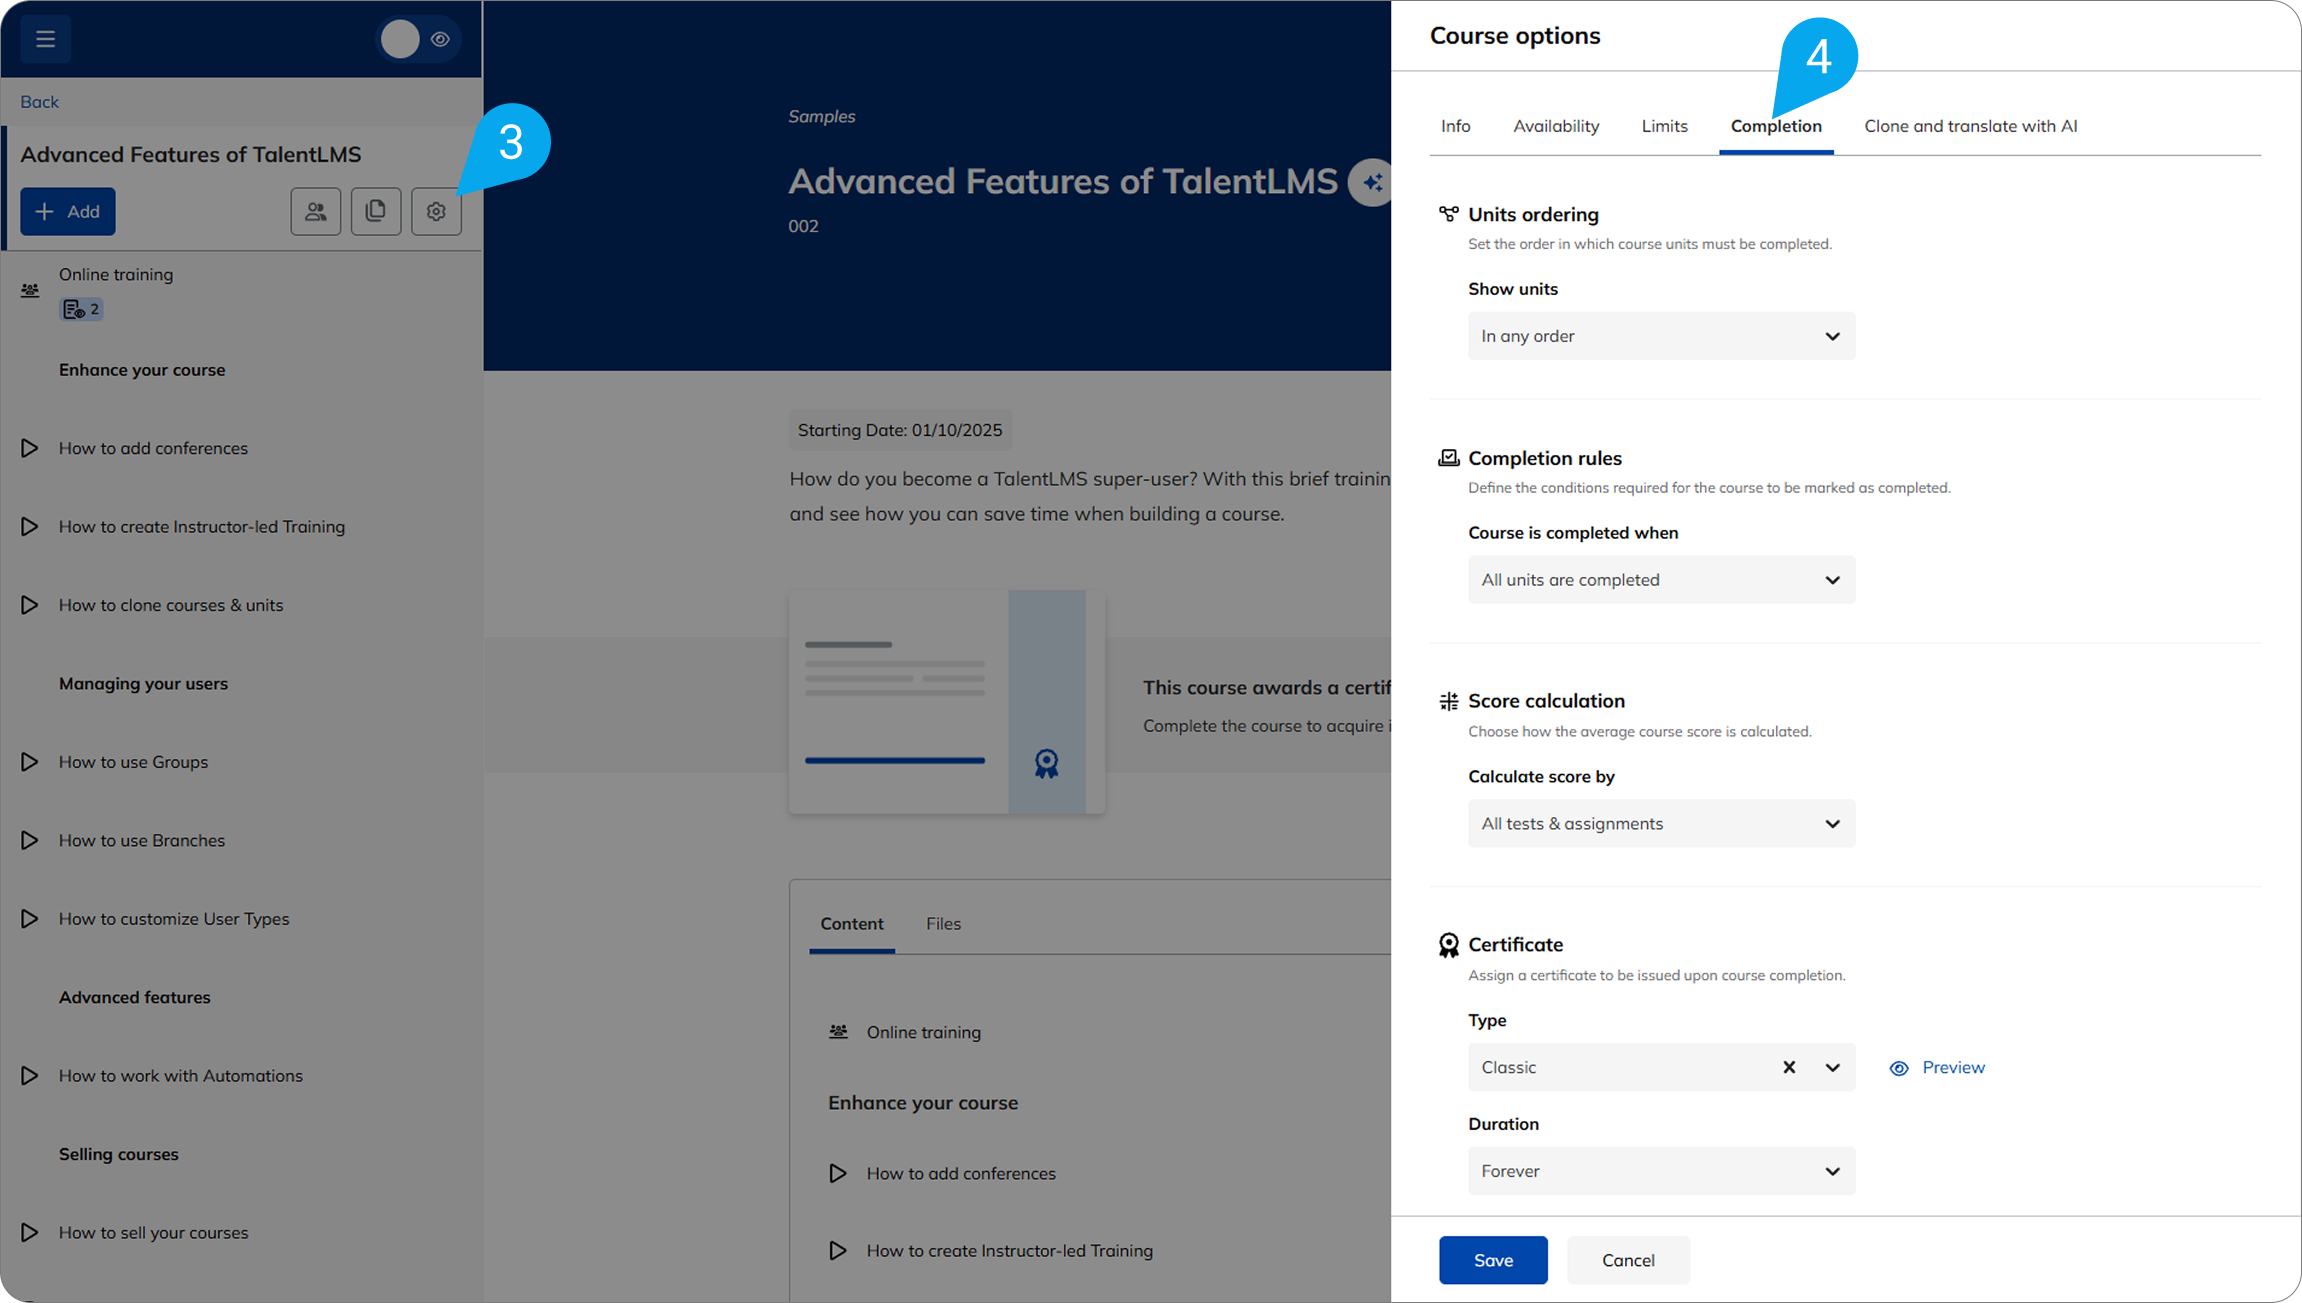Expand Course is completed when dropdown
This screenshot has width=2302, height=1303.
tap(1661, 580)
